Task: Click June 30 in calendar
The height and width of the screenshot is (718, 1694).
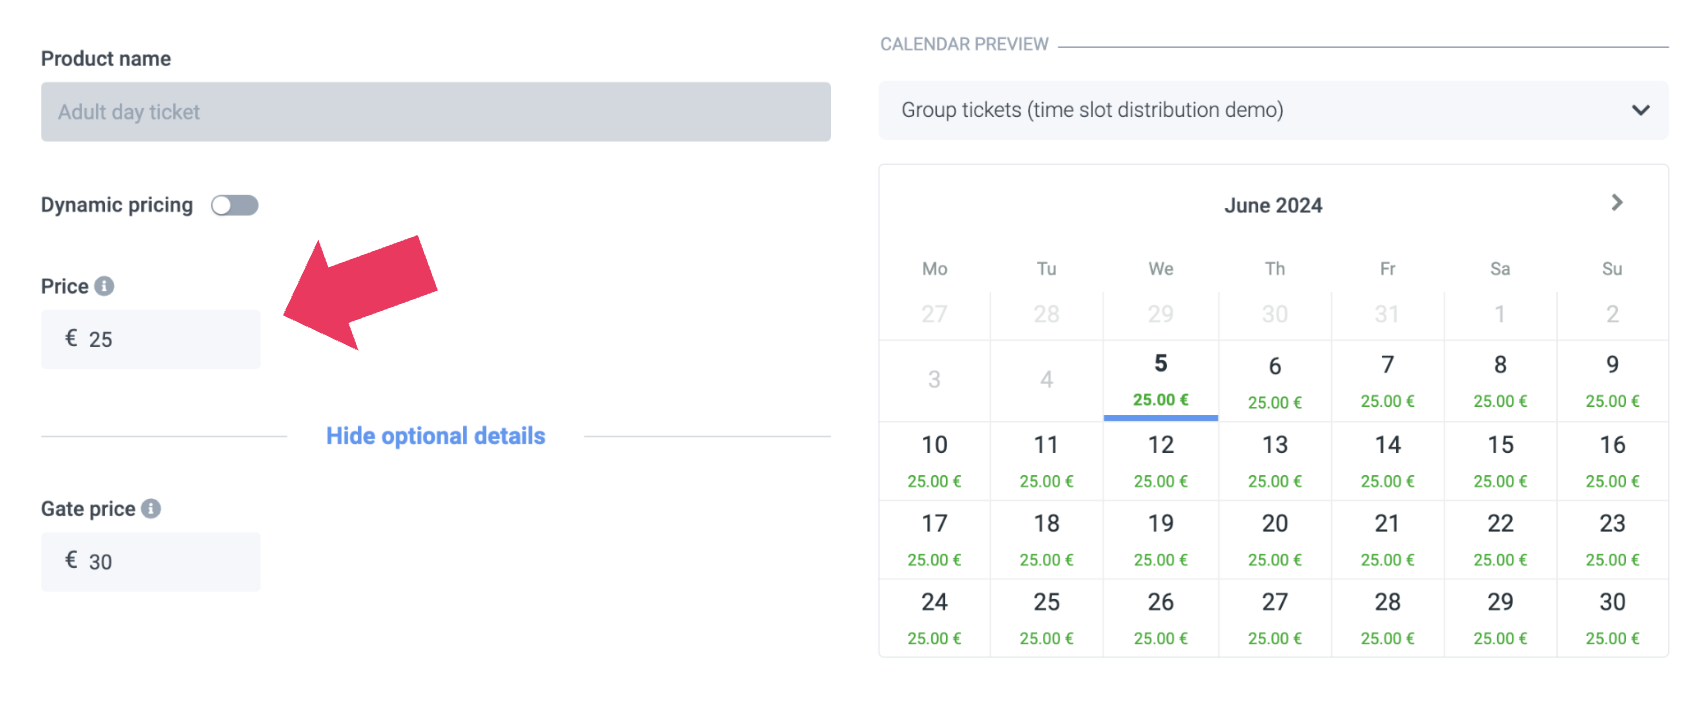Action: (1612, 618)
